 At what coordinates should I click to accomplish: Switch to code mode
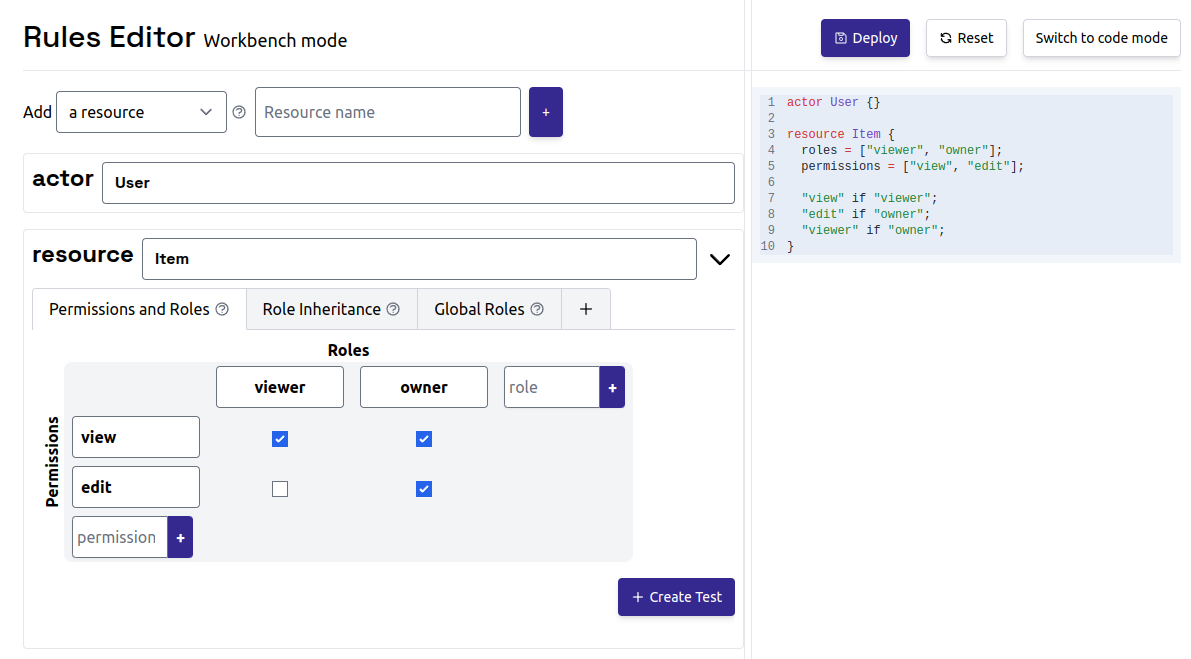coord(1101,38)
